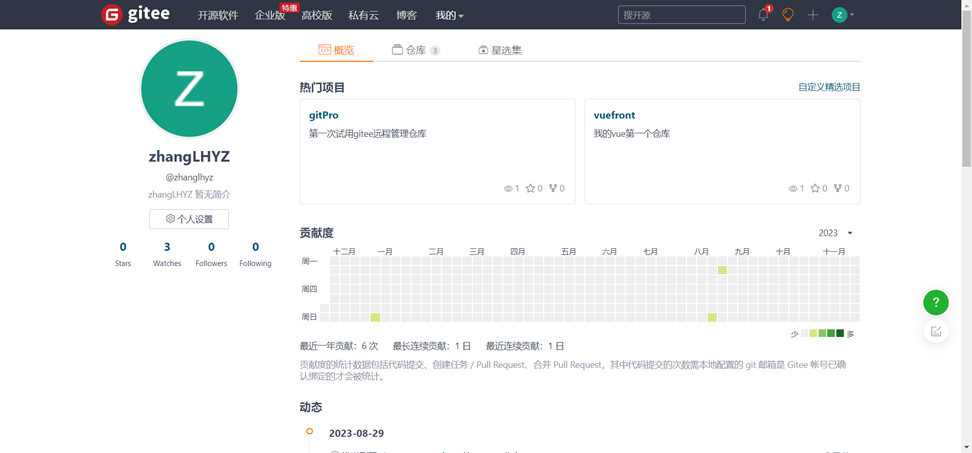Screen dimensions: 972x453
Task: Open 私有云 menu item
Action: (363, 15)
